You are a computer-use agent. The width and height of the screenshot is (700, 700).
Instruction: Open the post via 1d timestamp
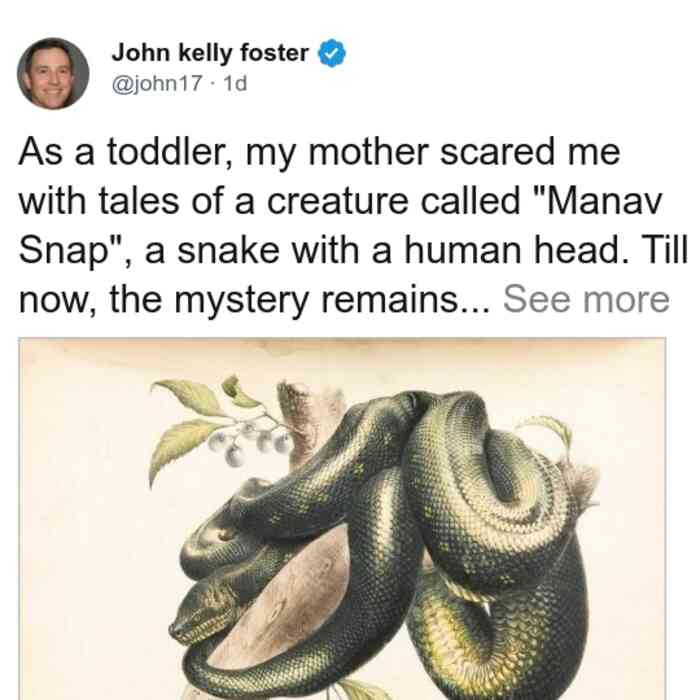pyautogui.click(x=235, y=83)
